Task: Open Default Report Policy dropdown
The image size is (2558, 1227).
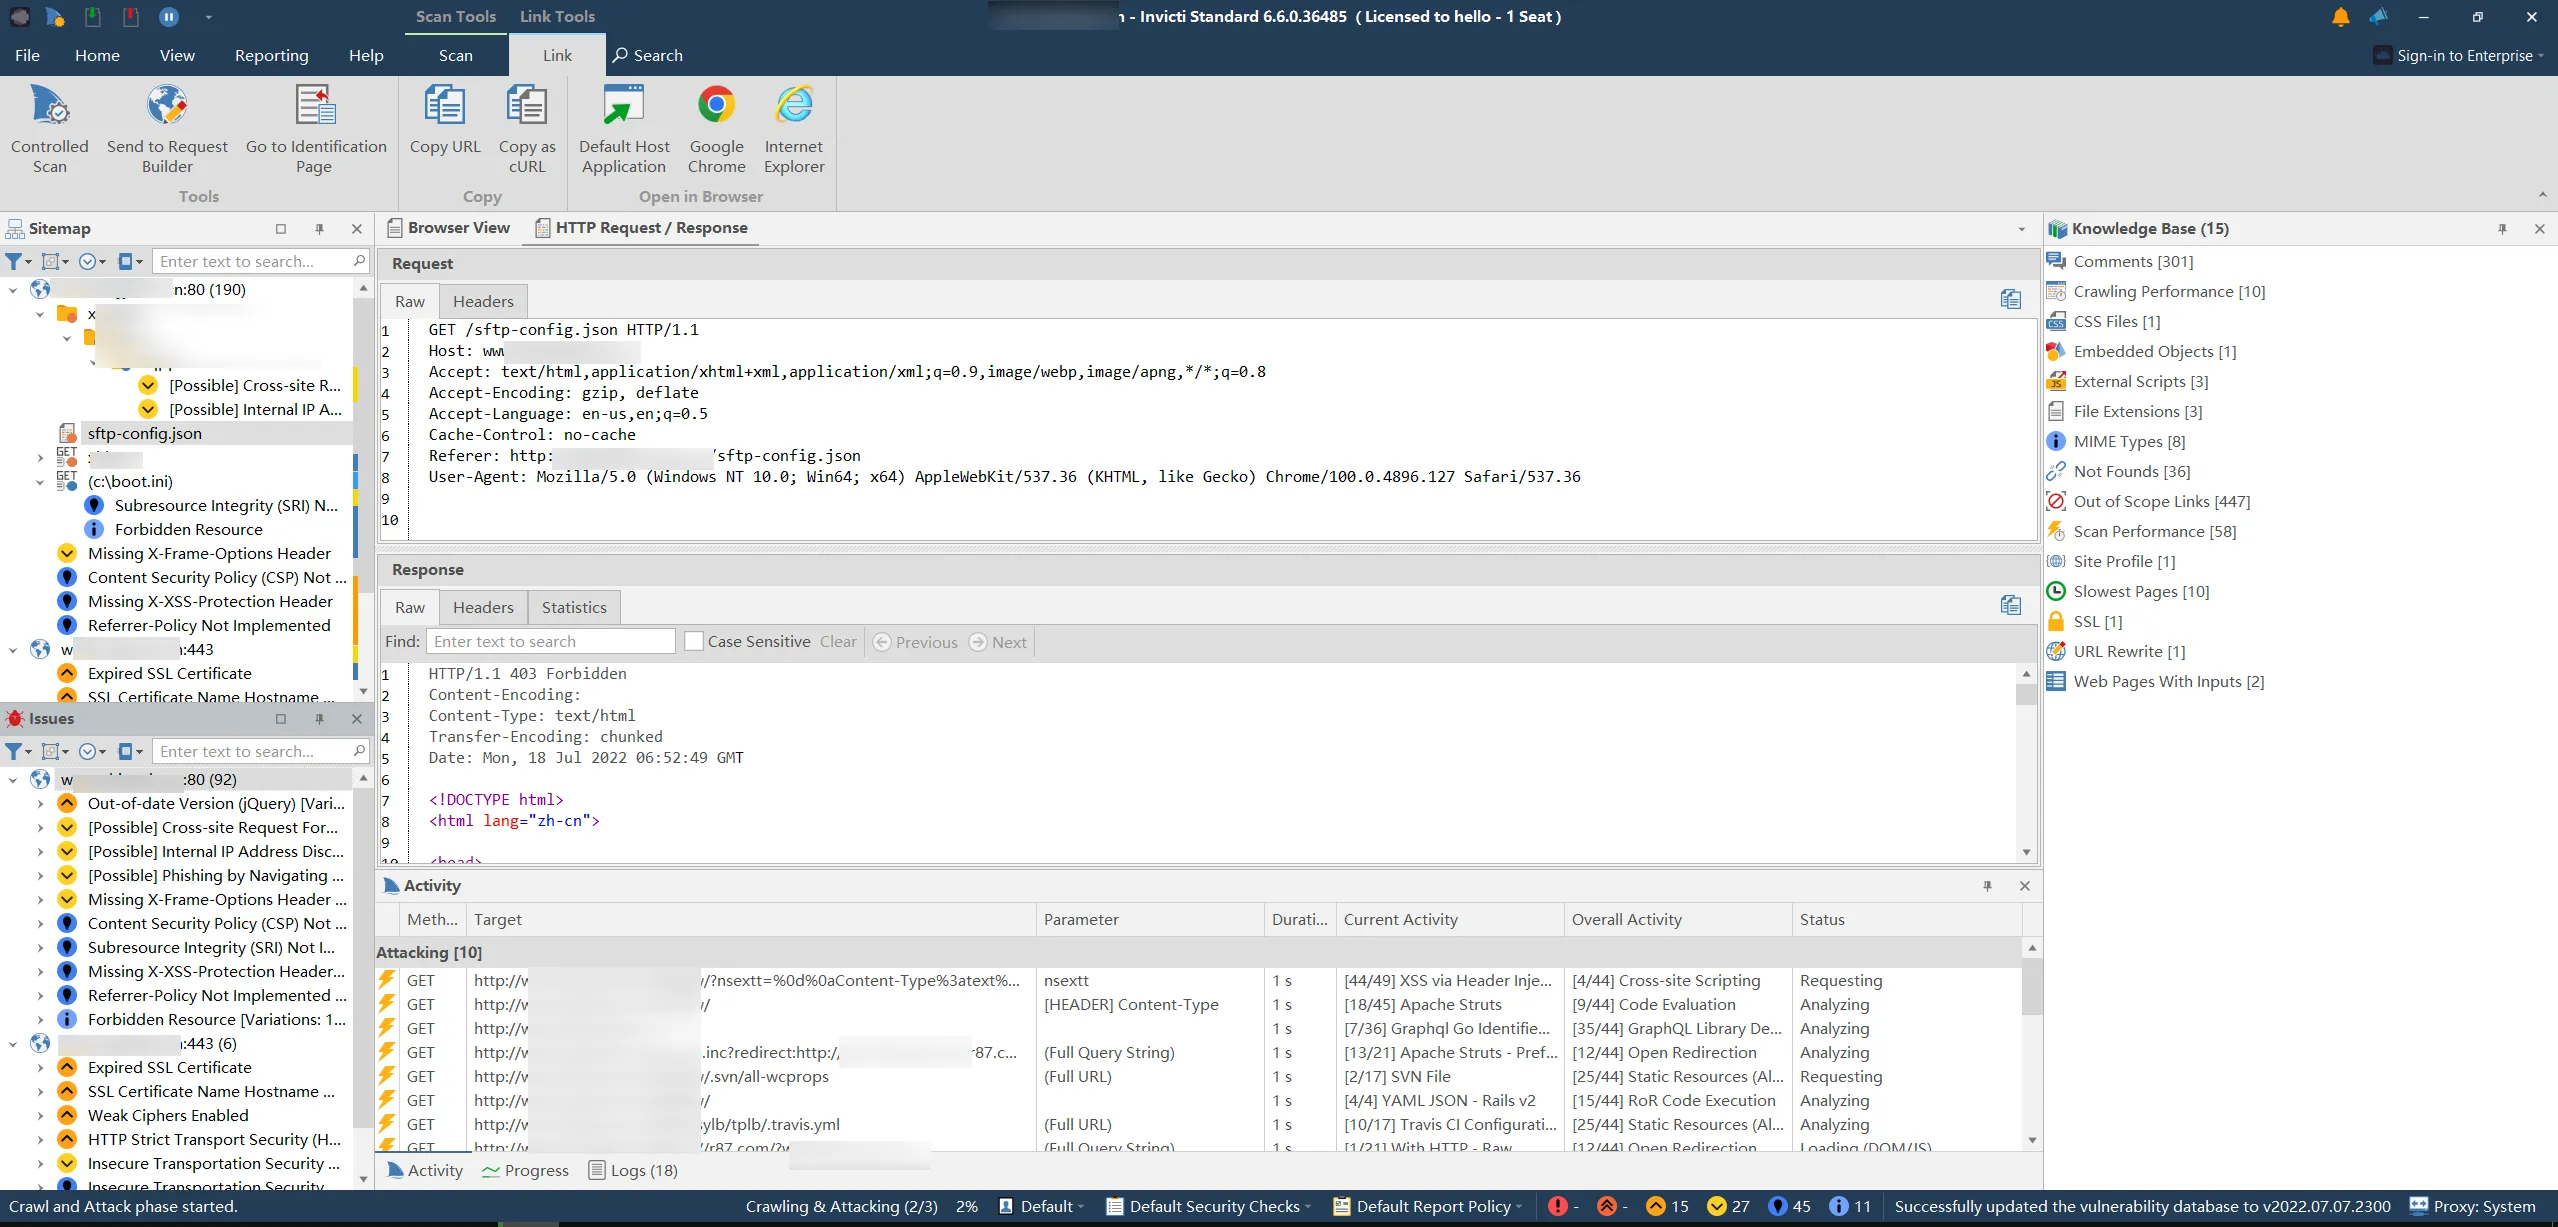Action: [1427, 1206]
